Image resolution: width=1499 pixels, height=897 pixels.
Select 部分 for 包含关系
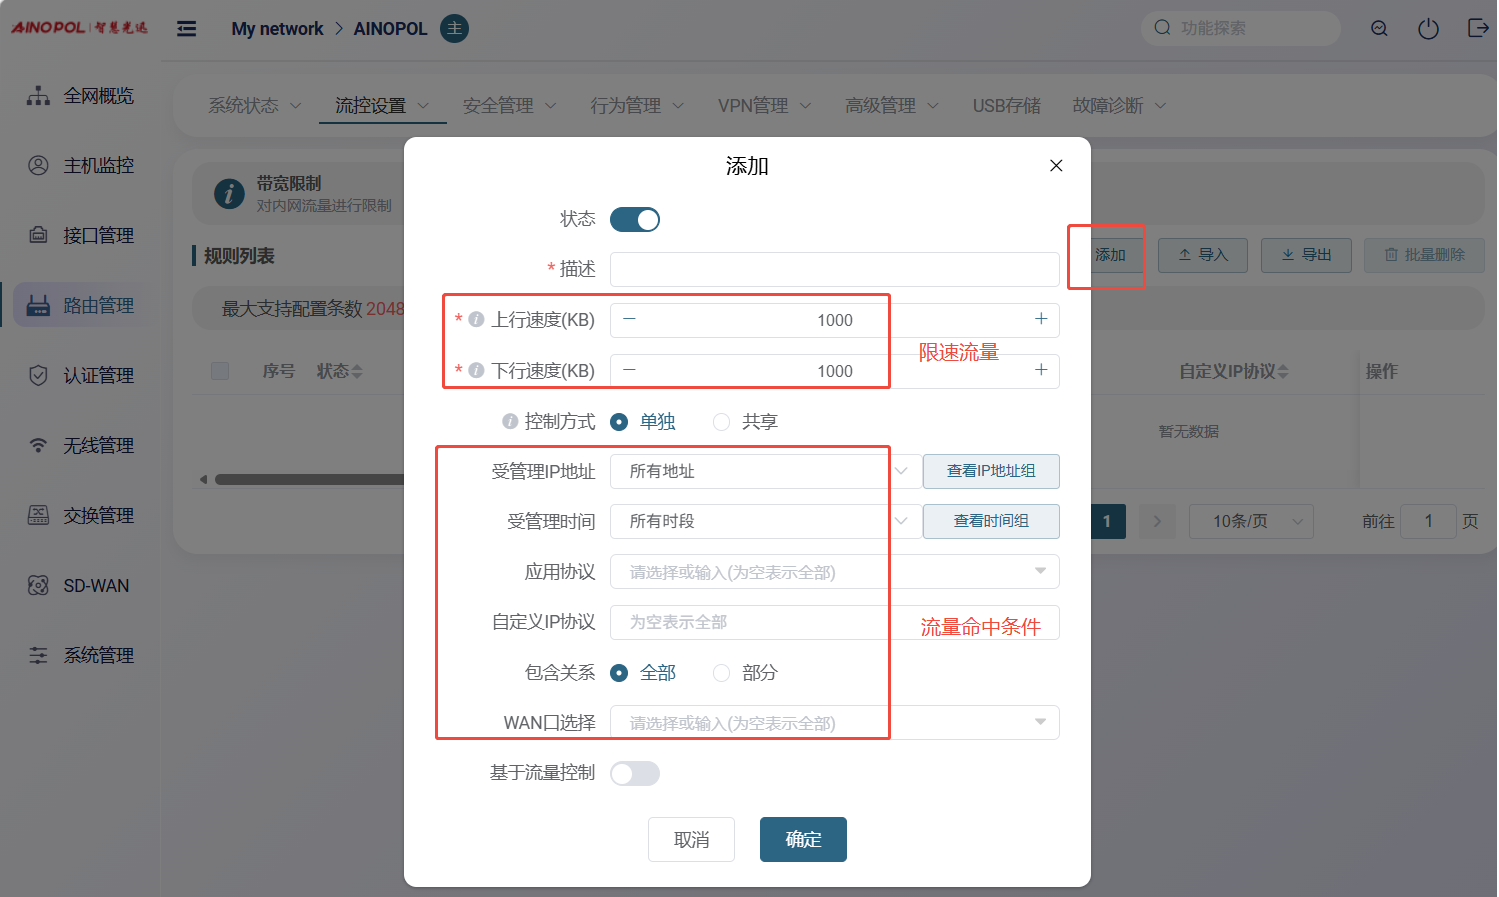pos(721,673)
